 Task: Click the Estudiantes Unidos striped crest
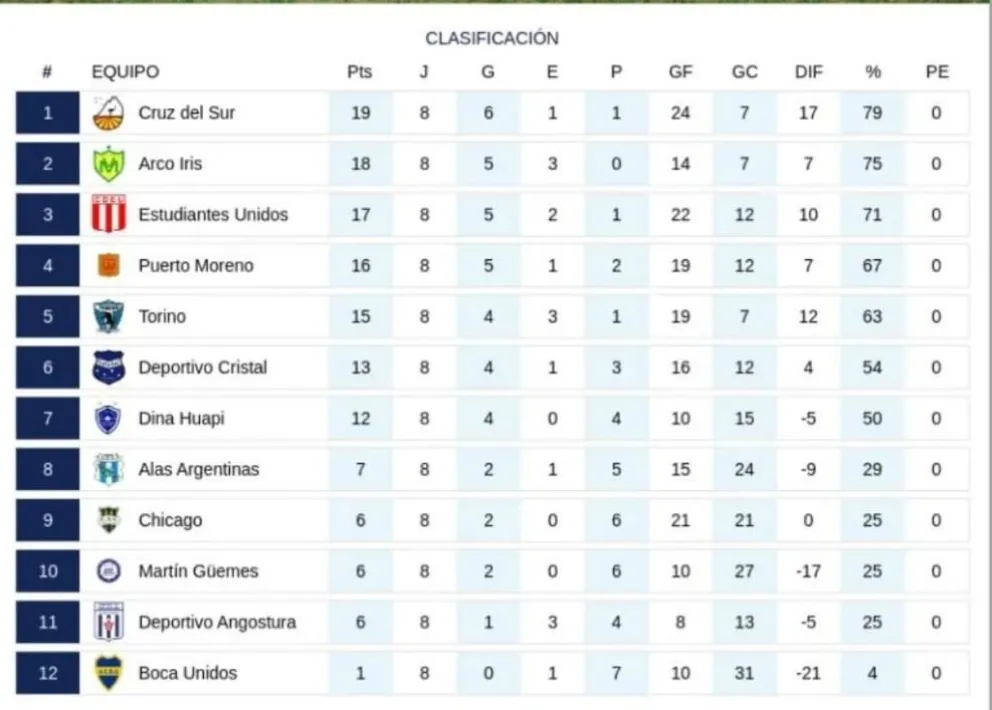click(108, 214)
